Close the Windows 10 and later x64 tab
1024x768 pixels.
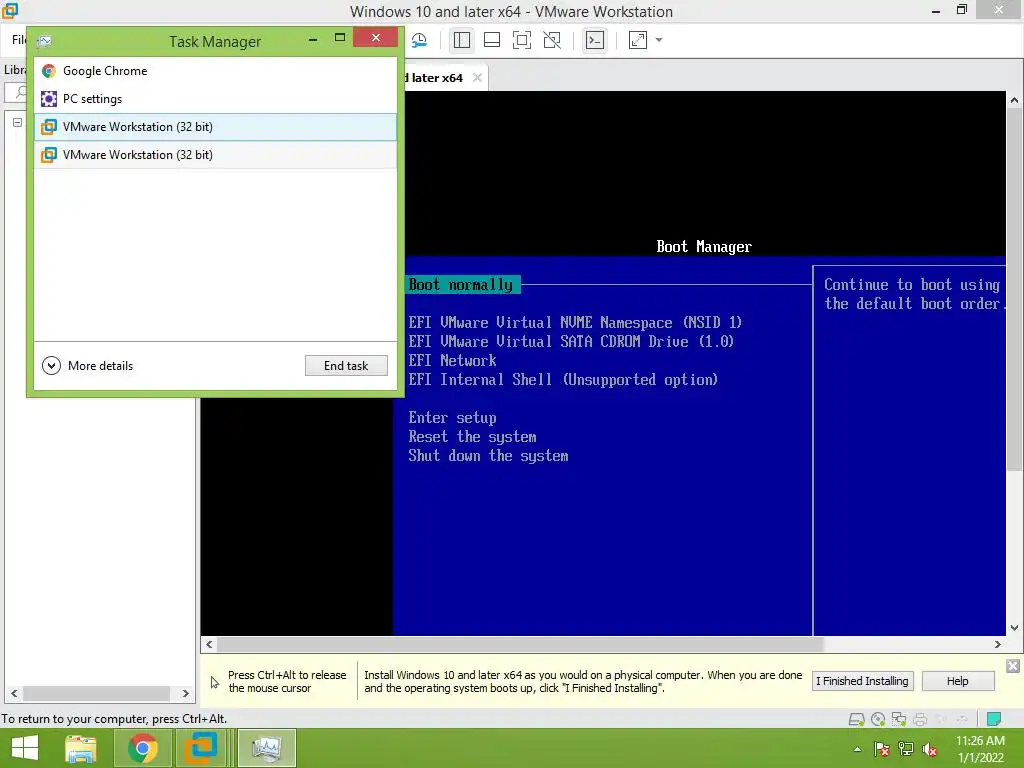(477, 78)
